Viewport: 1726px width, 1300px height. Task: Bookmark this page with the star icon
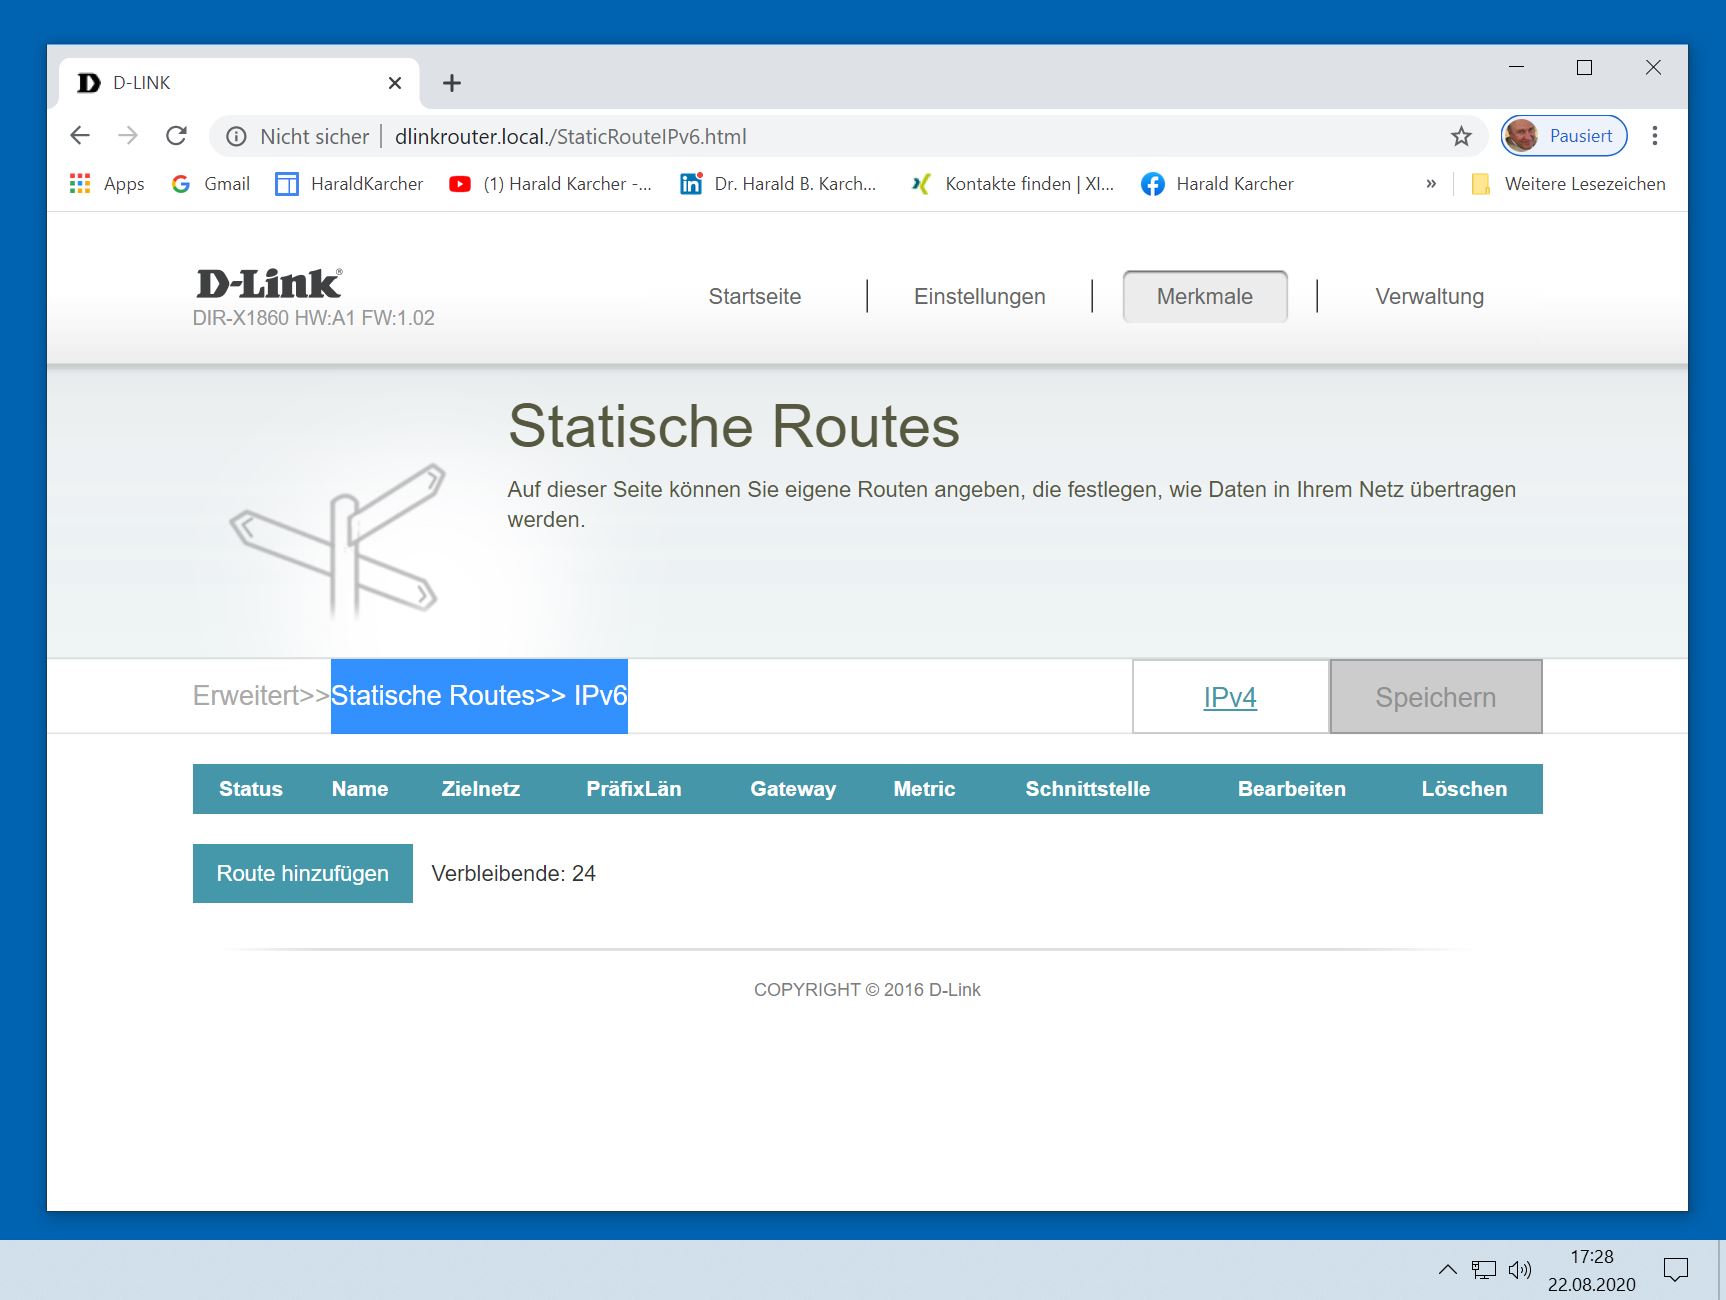1461,137
